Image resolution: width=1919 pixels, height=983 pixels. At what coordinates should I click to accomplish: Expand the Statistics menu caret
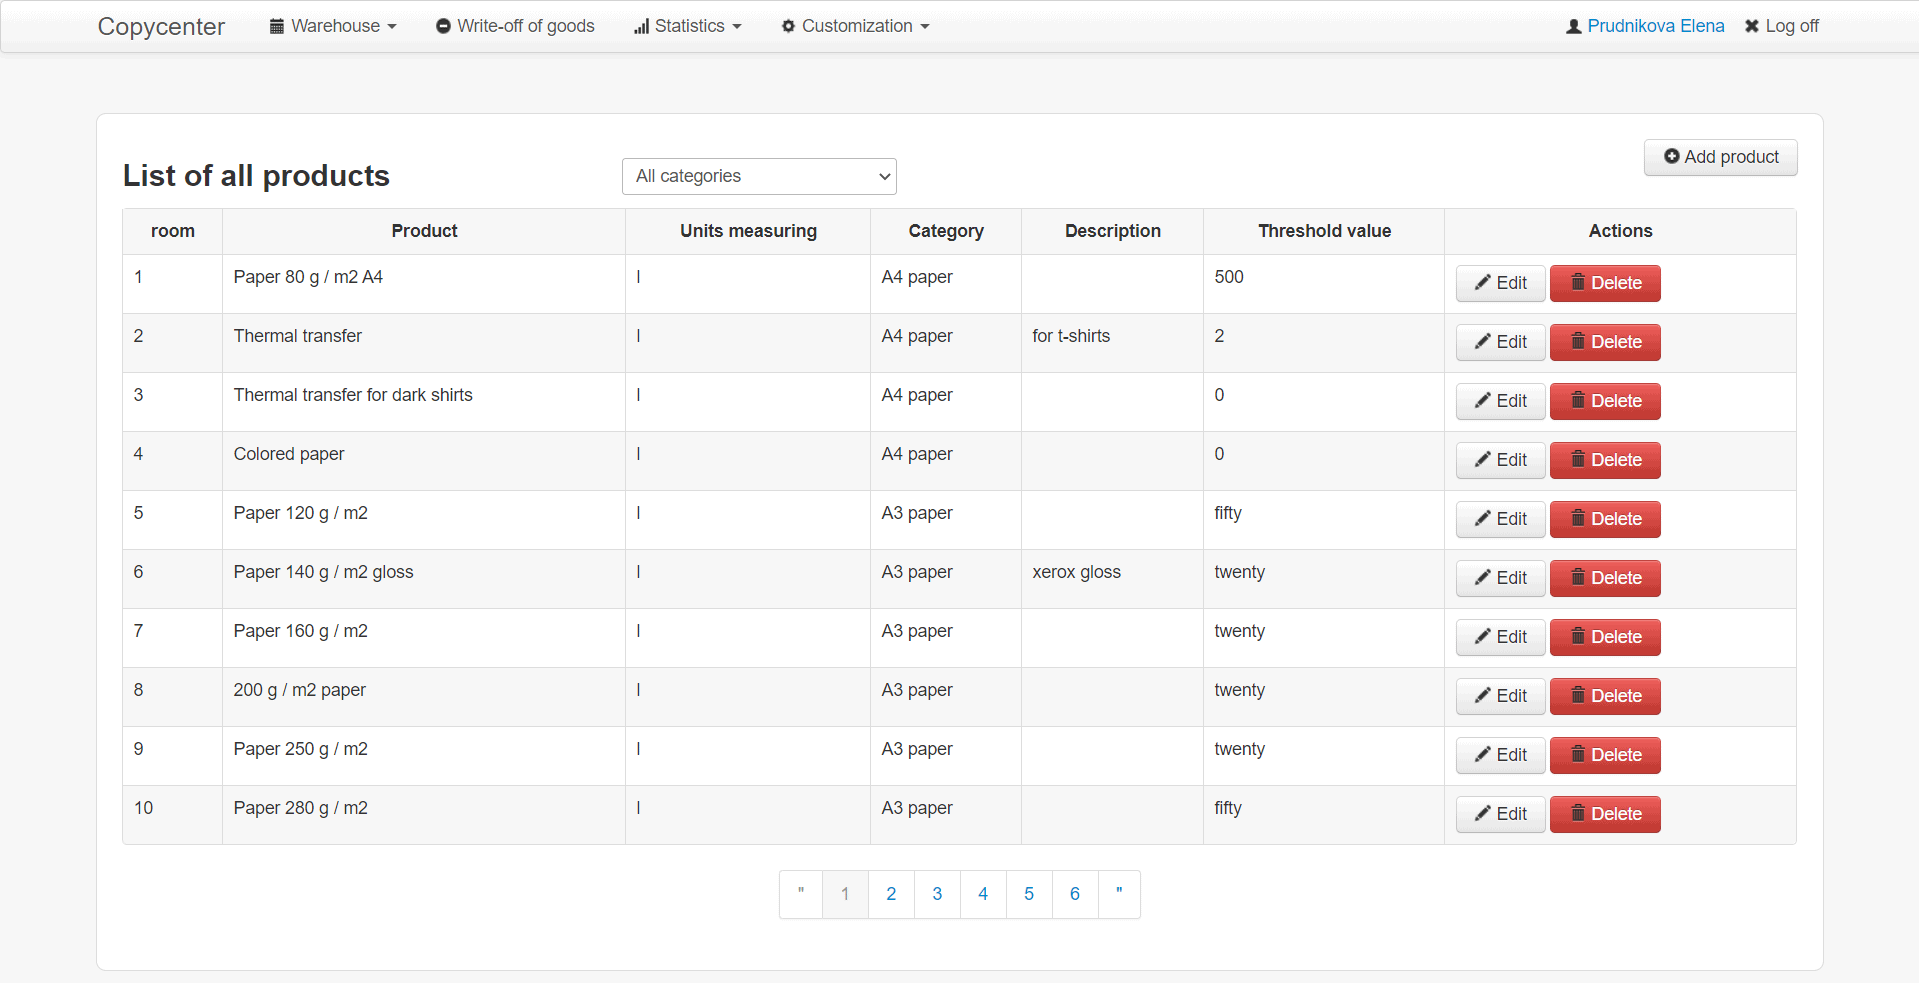point(737,27)
